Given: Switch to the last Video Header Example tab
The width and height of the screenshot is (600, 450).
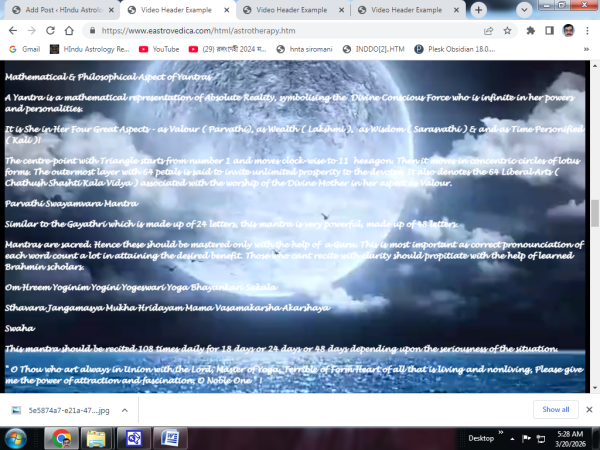Looking at the screenshot, I should 407,9.
